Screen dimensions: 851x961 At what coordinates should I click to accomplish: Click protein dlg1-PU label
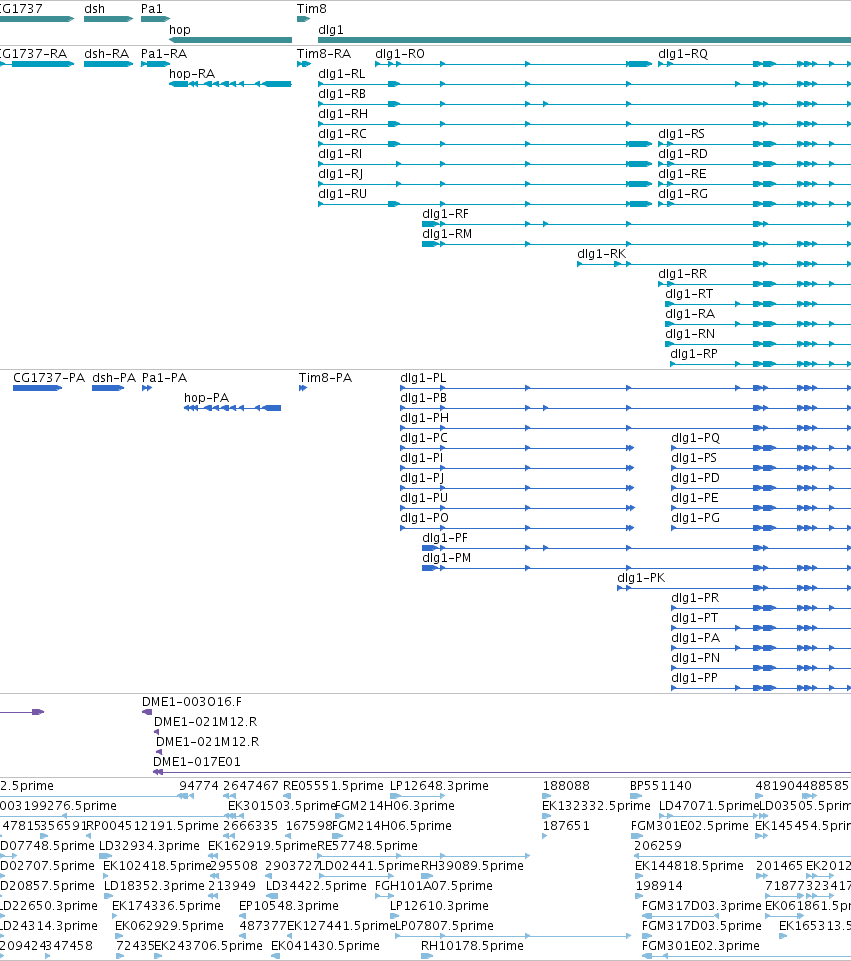pyautogui.click(x=423, y=498)
